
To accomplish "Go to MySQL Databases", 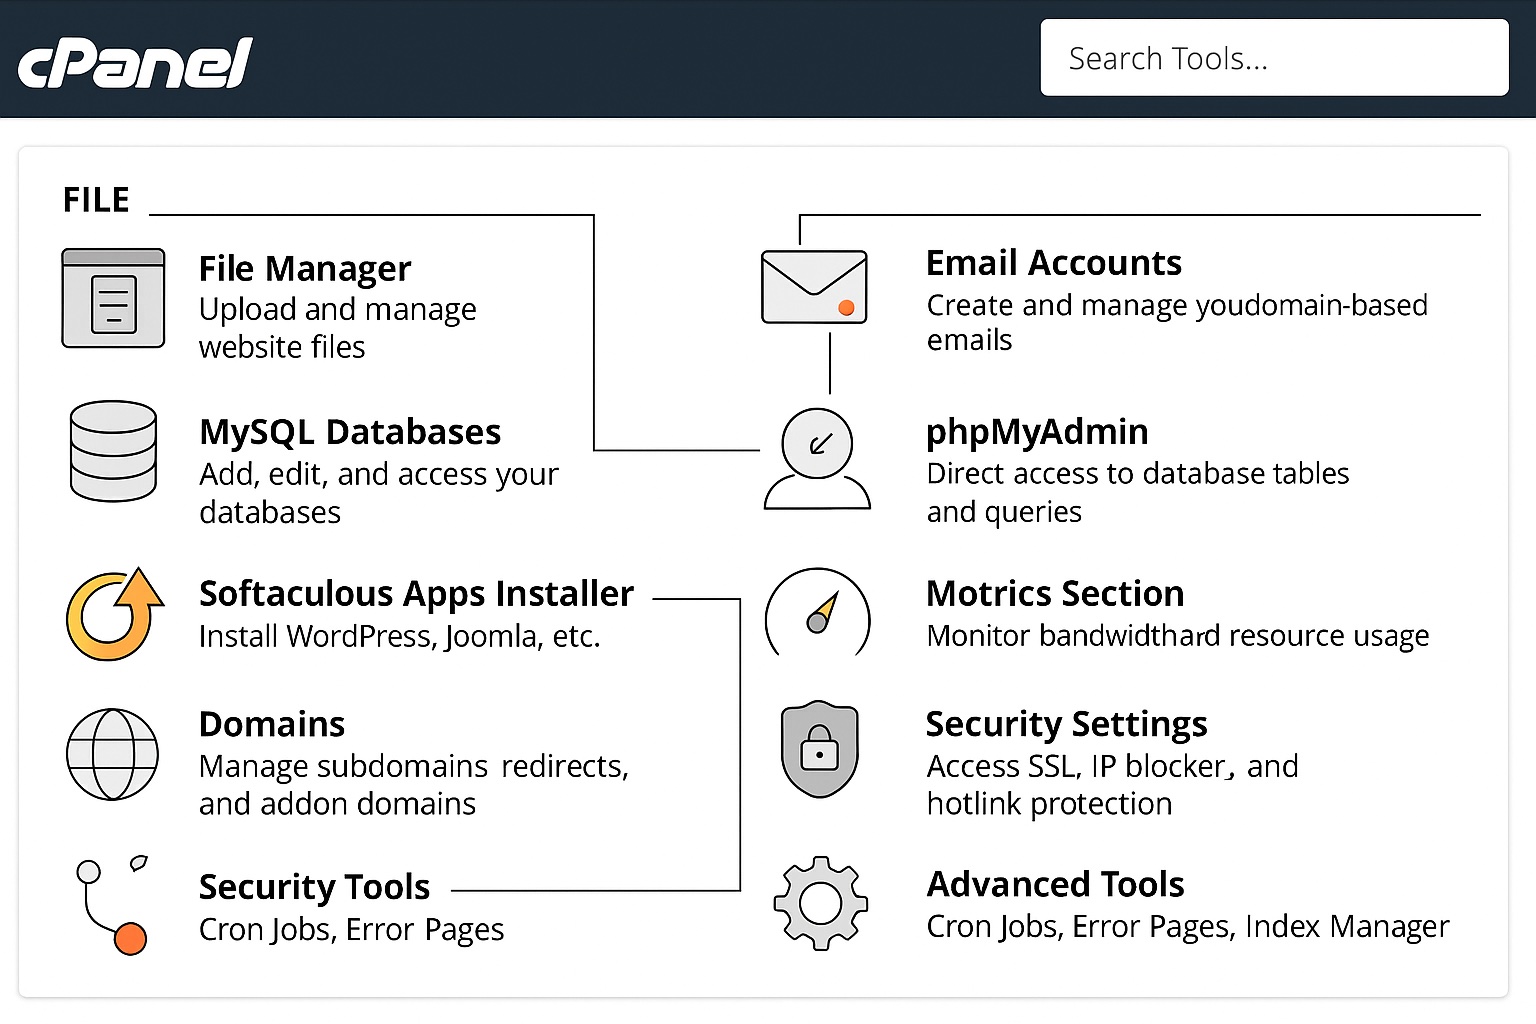I will (x=350, y=432).
